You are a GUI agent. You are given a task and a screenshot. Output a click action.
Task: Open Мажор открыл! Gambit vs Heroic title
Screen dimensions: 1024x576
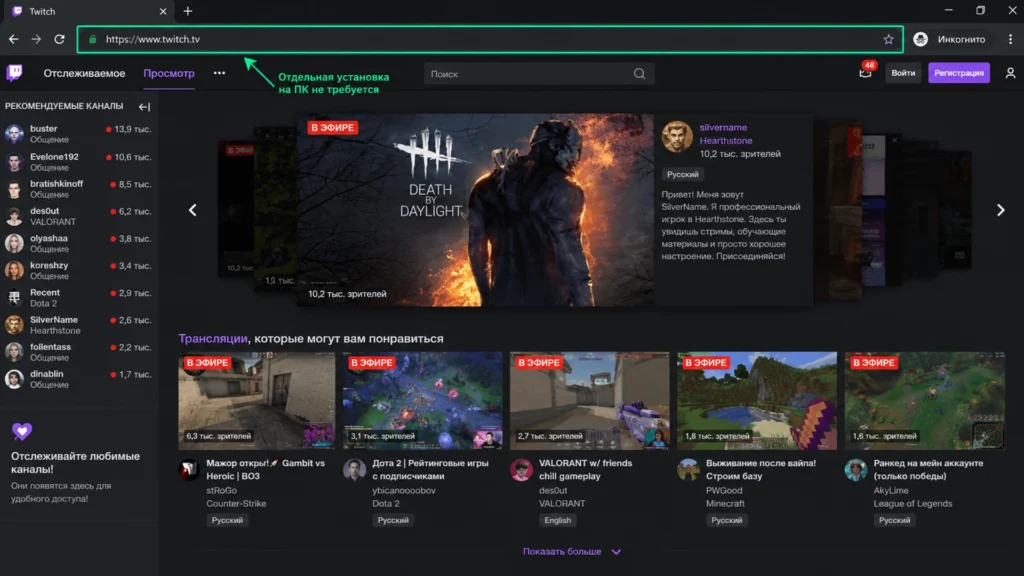coord(265,470)
